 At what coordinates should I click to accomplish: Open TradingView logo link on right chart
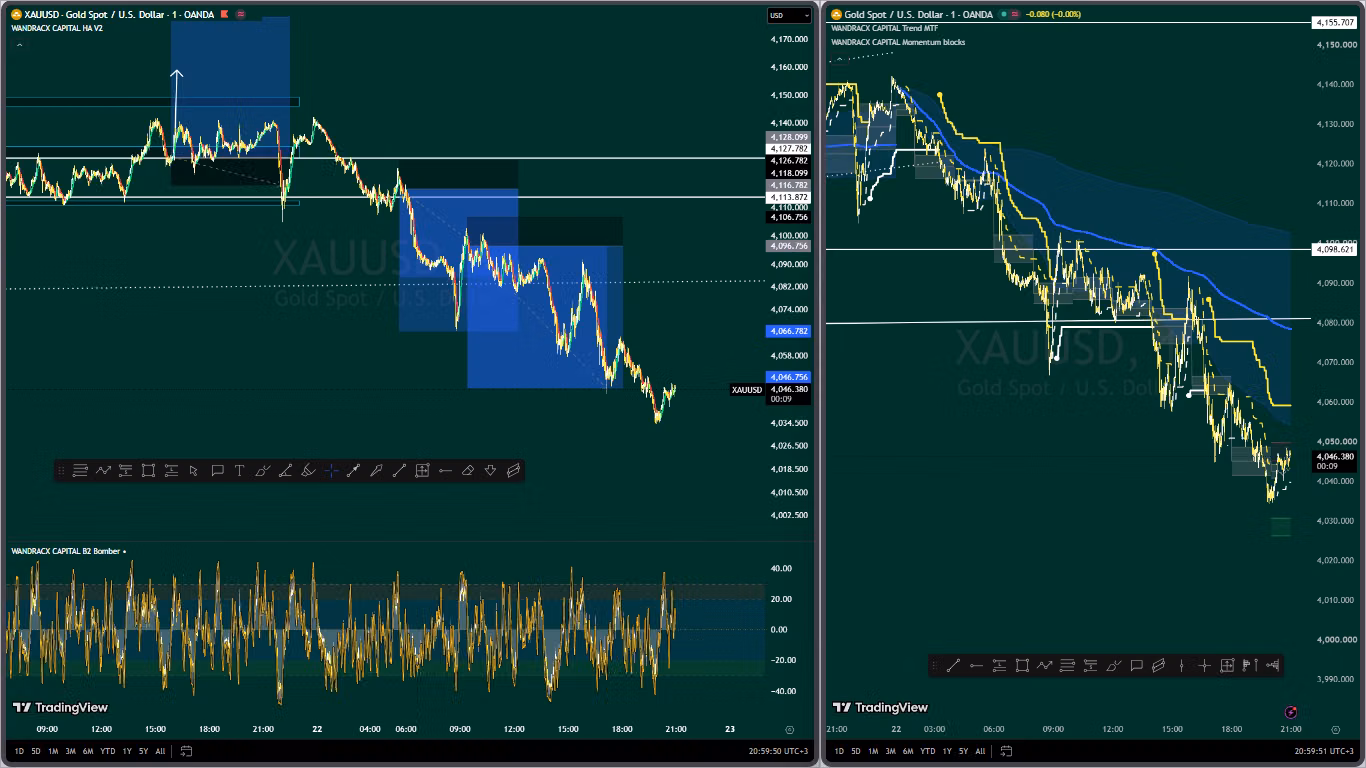coord(880,707)
